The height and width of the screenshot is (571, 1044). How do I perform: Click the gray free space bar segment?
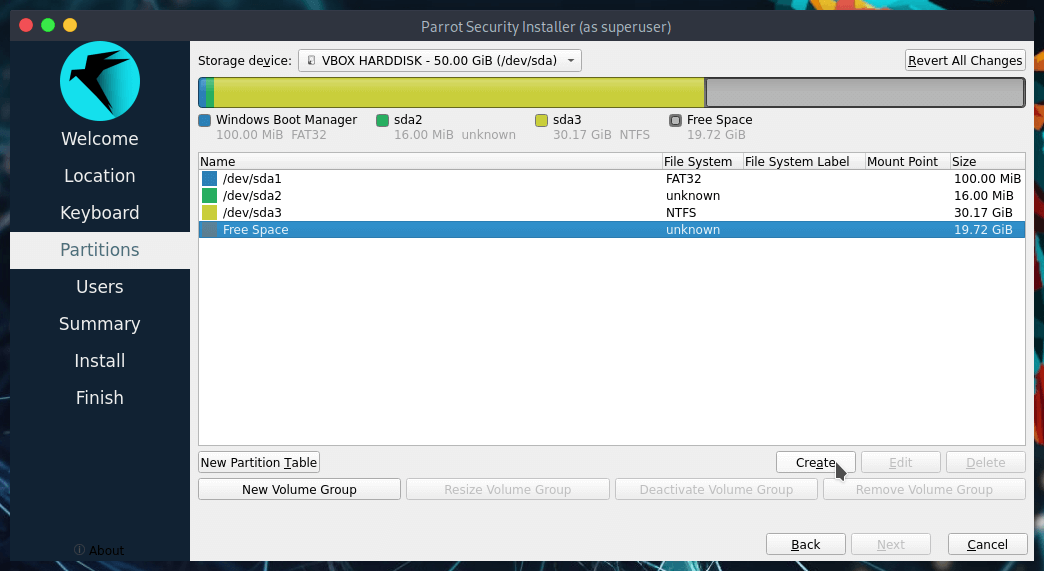click(864, 93)
